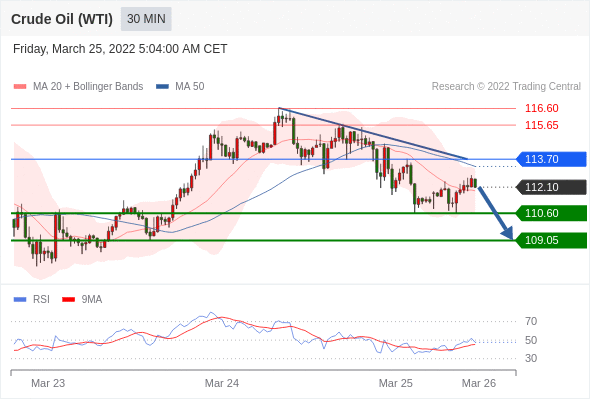Click the RSI 70 level label
590x400 pixels.
tap(531, 321)
